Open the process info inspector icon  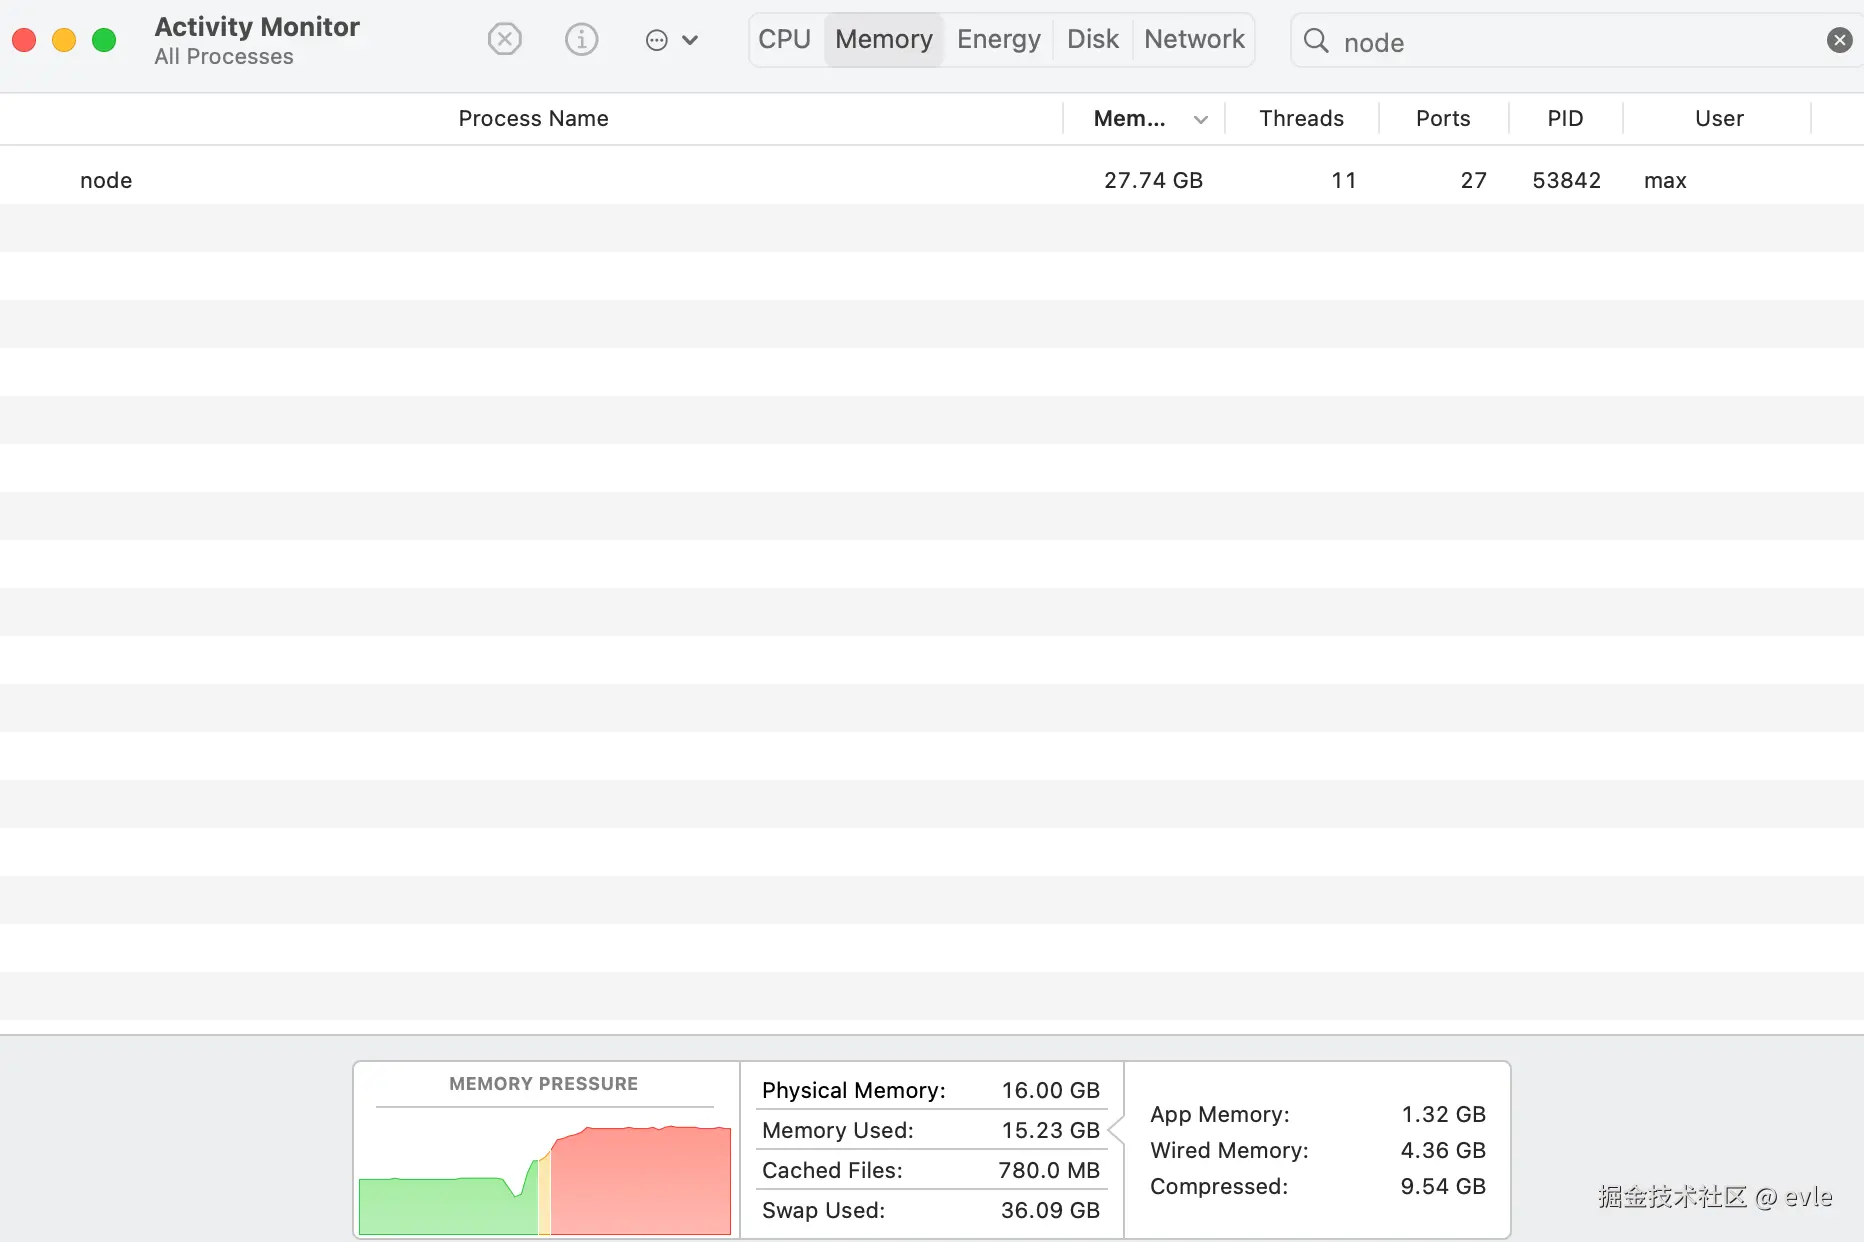(581, 40)
